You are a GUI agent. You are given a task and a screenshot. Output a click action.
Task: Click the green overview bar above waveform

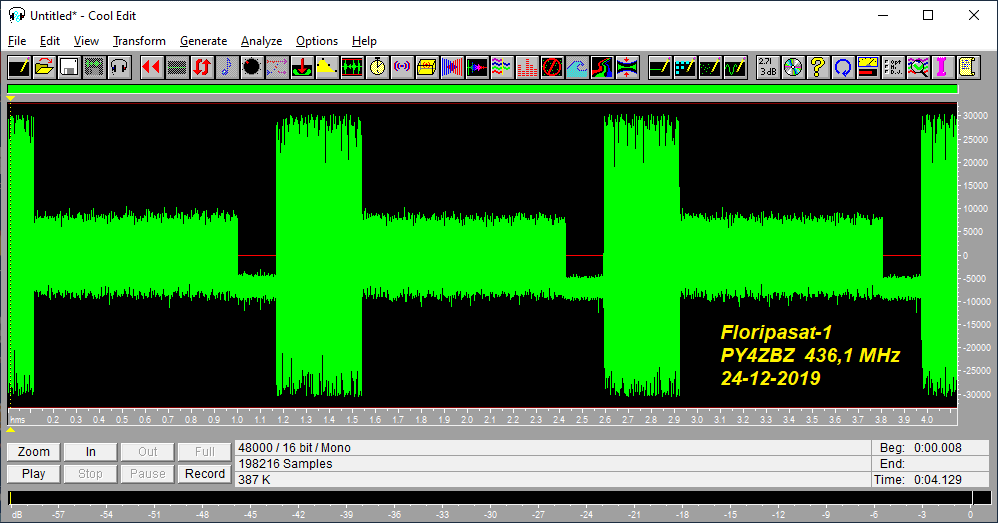pos(483,89)
